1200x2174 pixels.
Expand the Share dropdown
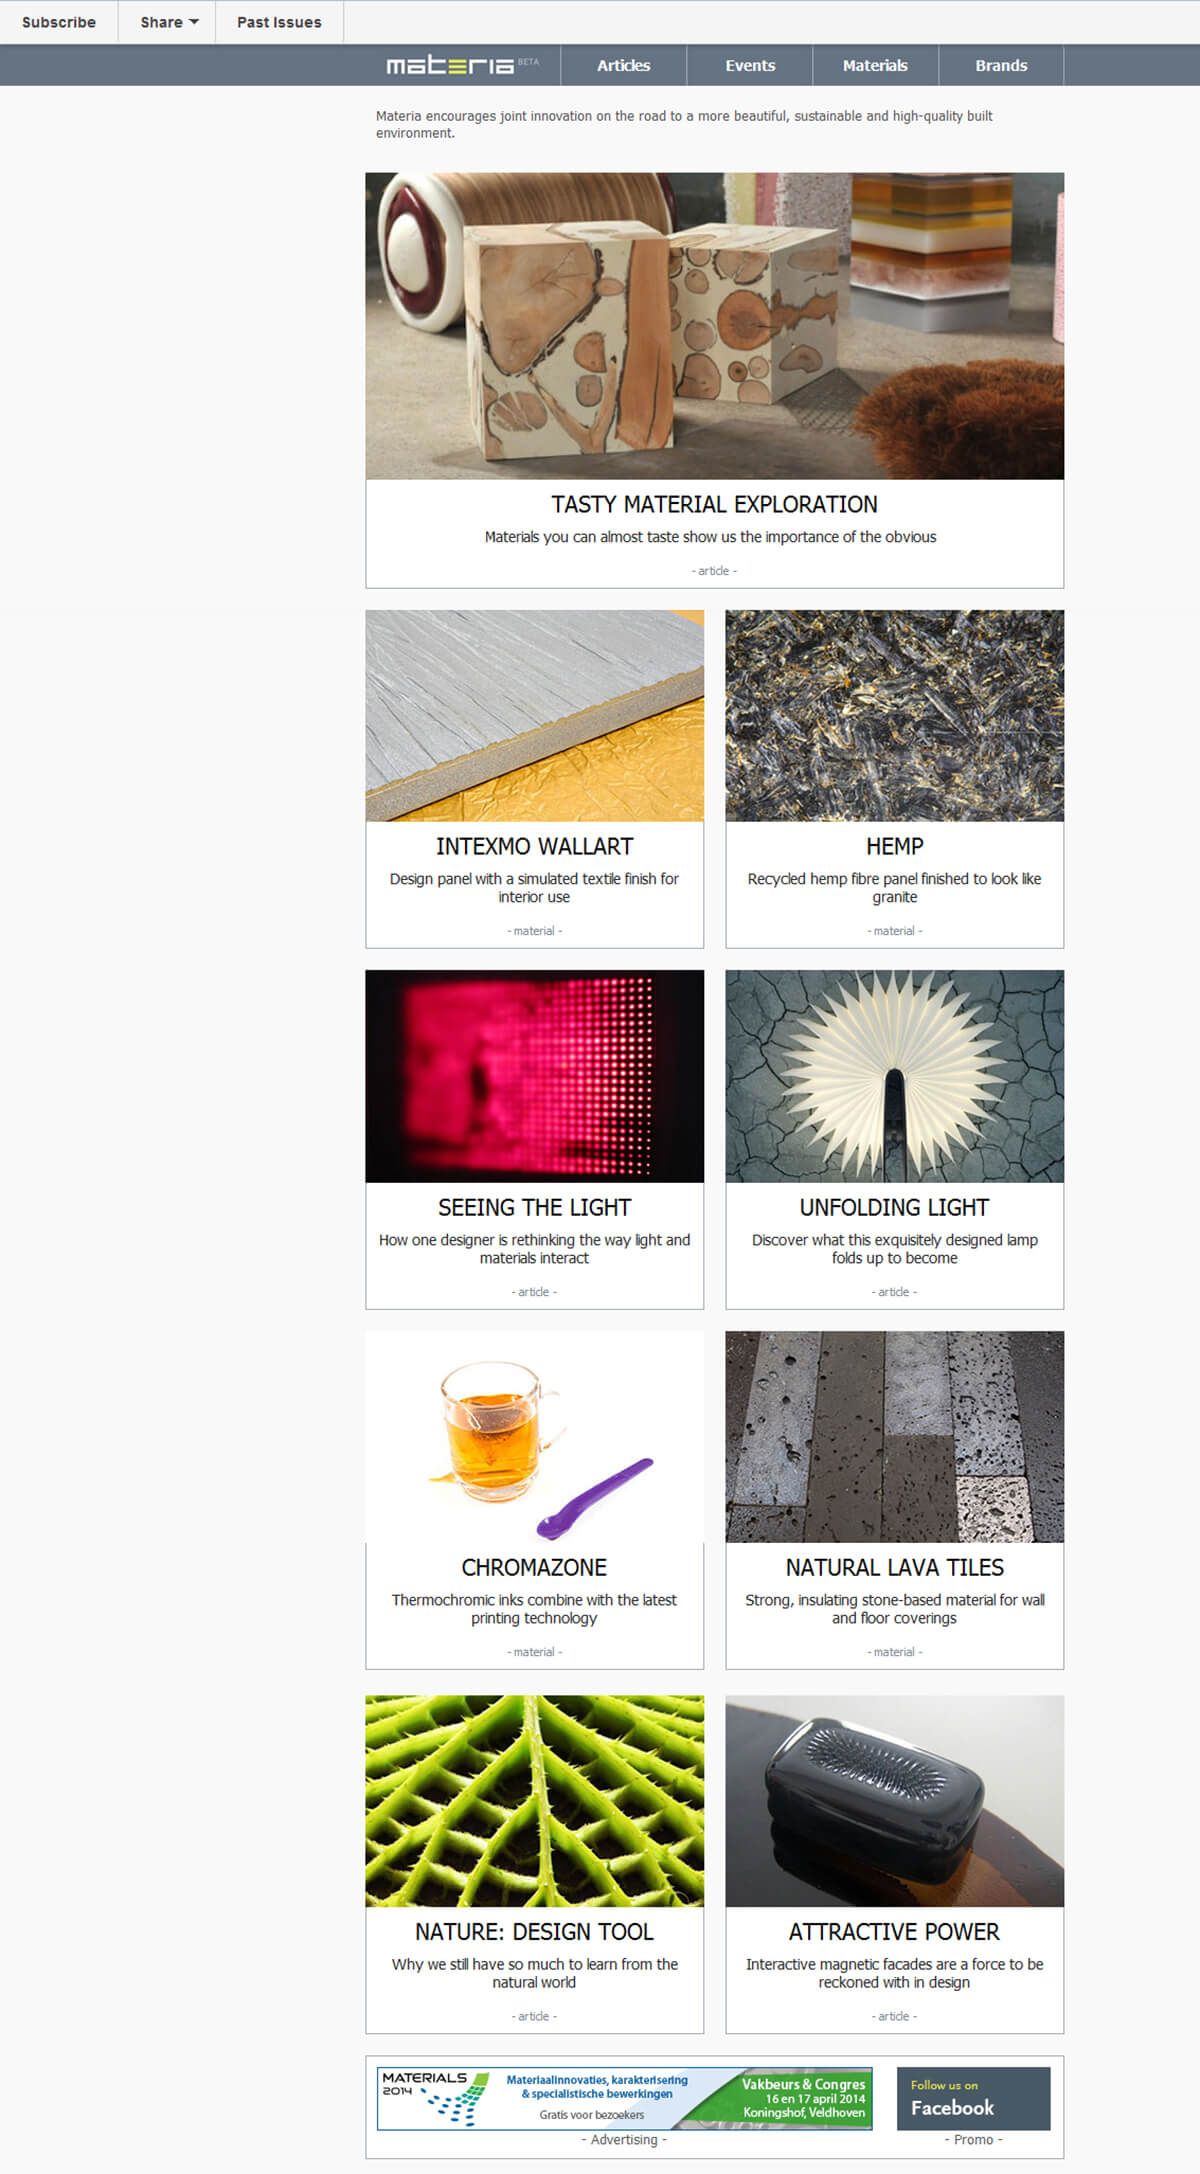tap(168, 22)
